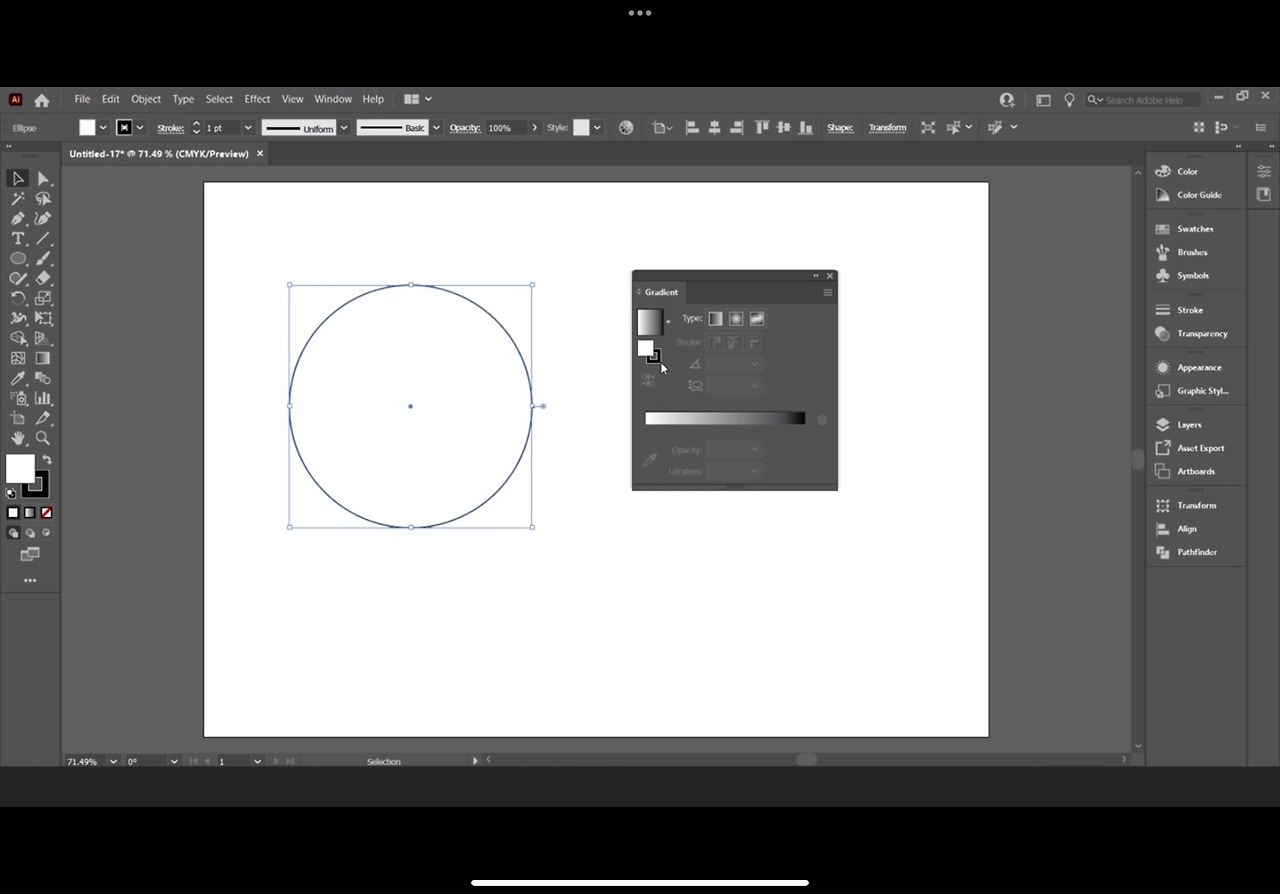Select the Hand tool
This screenshot has height=894, width=1280.
click(x=18, y=438)
